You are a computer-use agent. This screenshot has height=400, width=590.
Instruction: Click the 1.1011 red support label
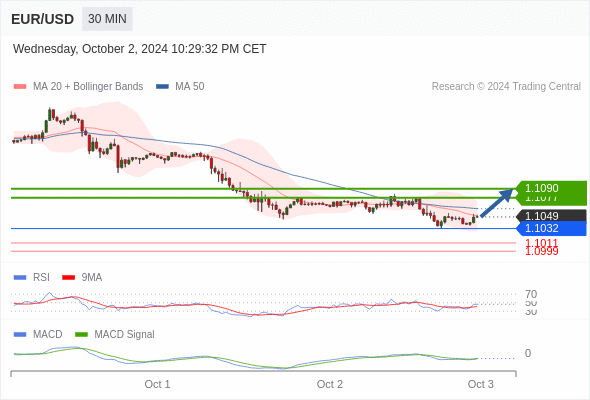point(541,243)
